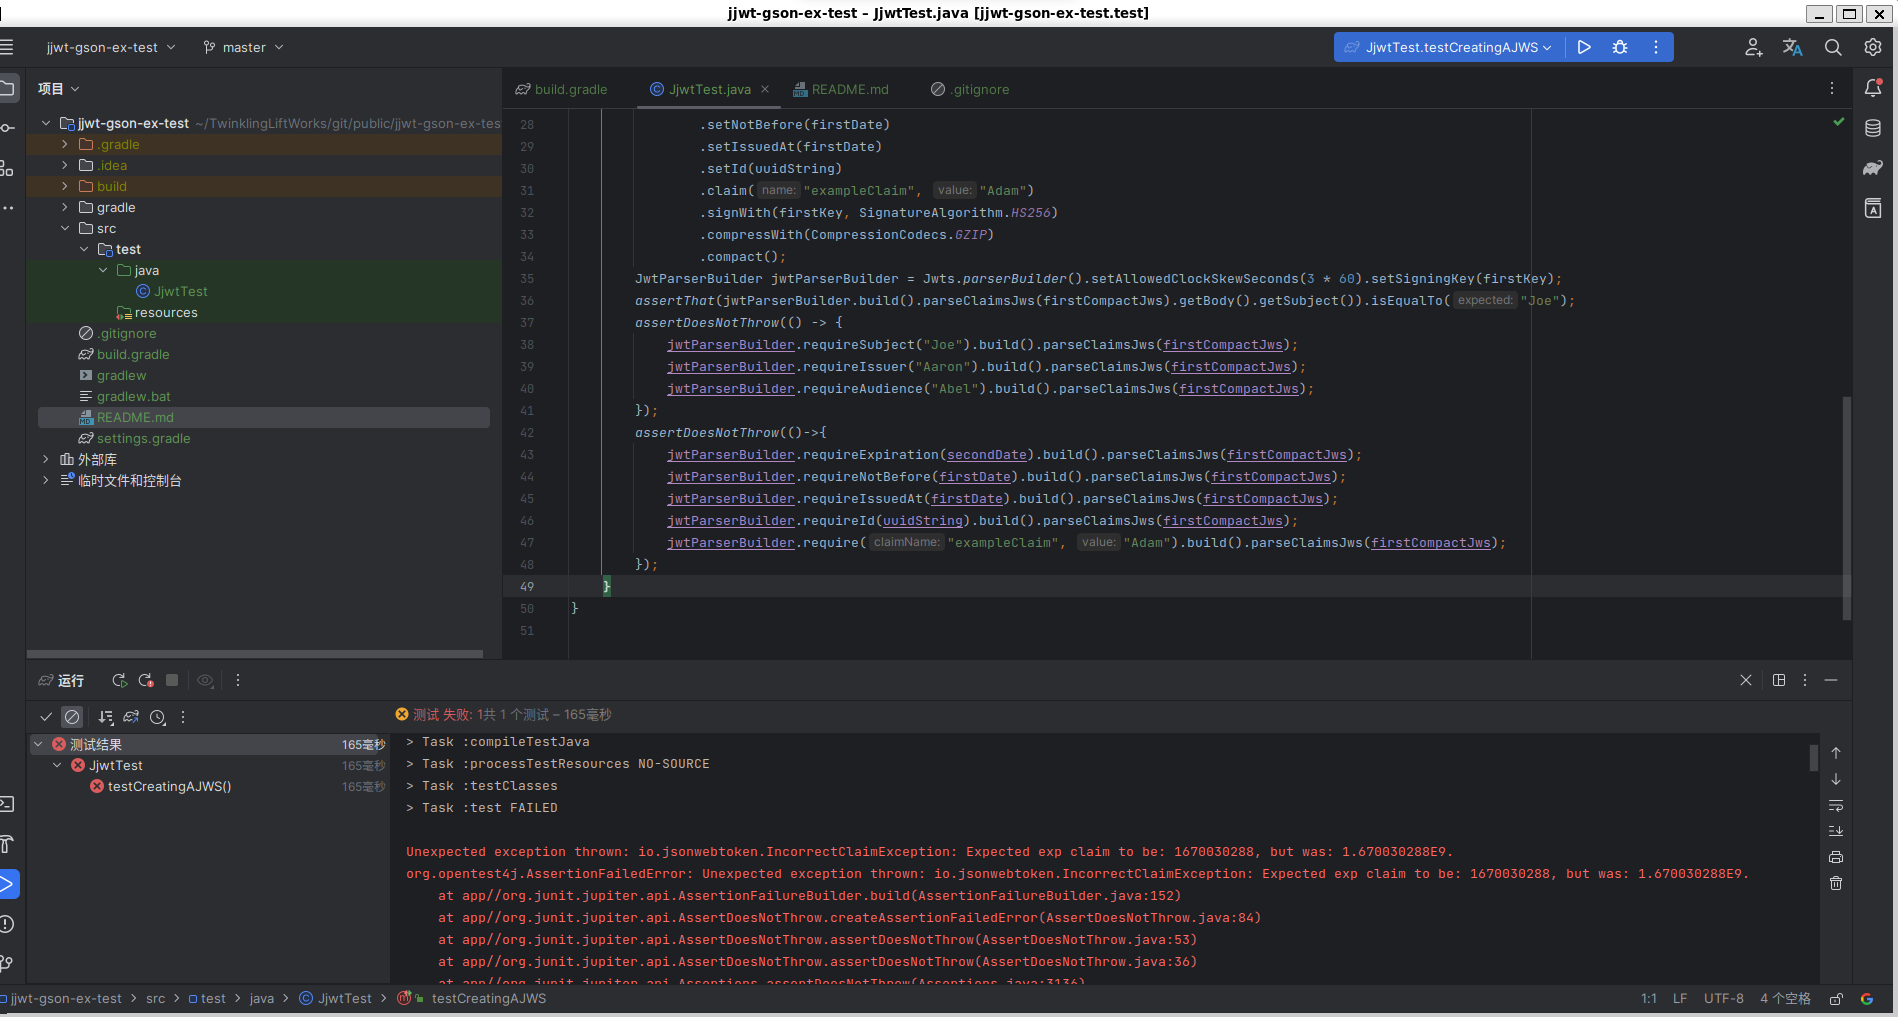Open the master branch dropdown
Screen dimensions: 1898x1017
point(243,47)
